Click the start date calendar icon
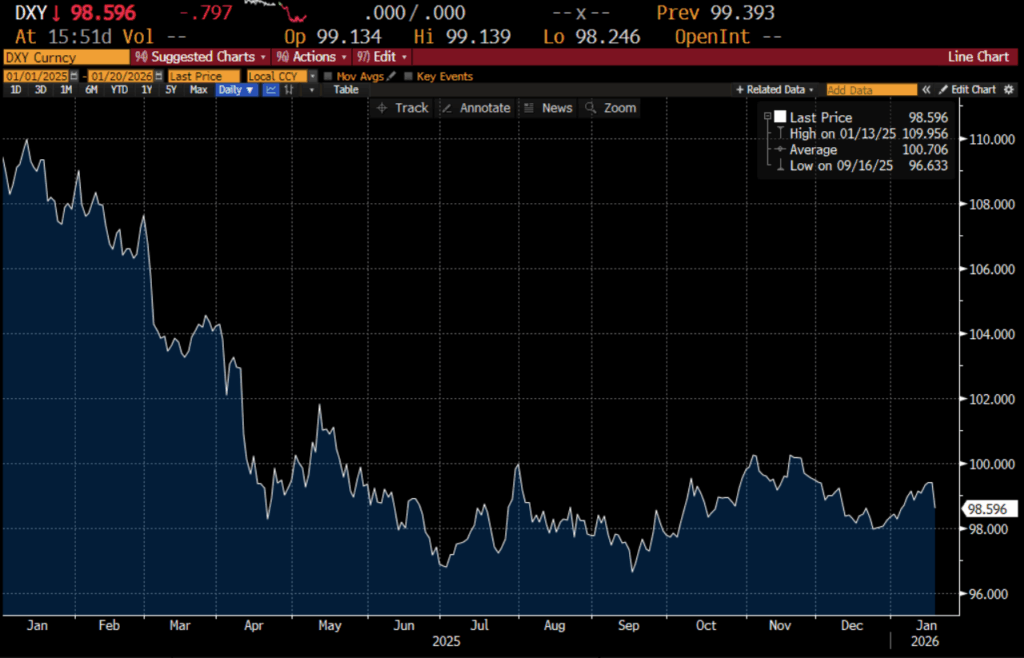Viewport: 1024px width, 658px height. (73, 76)
